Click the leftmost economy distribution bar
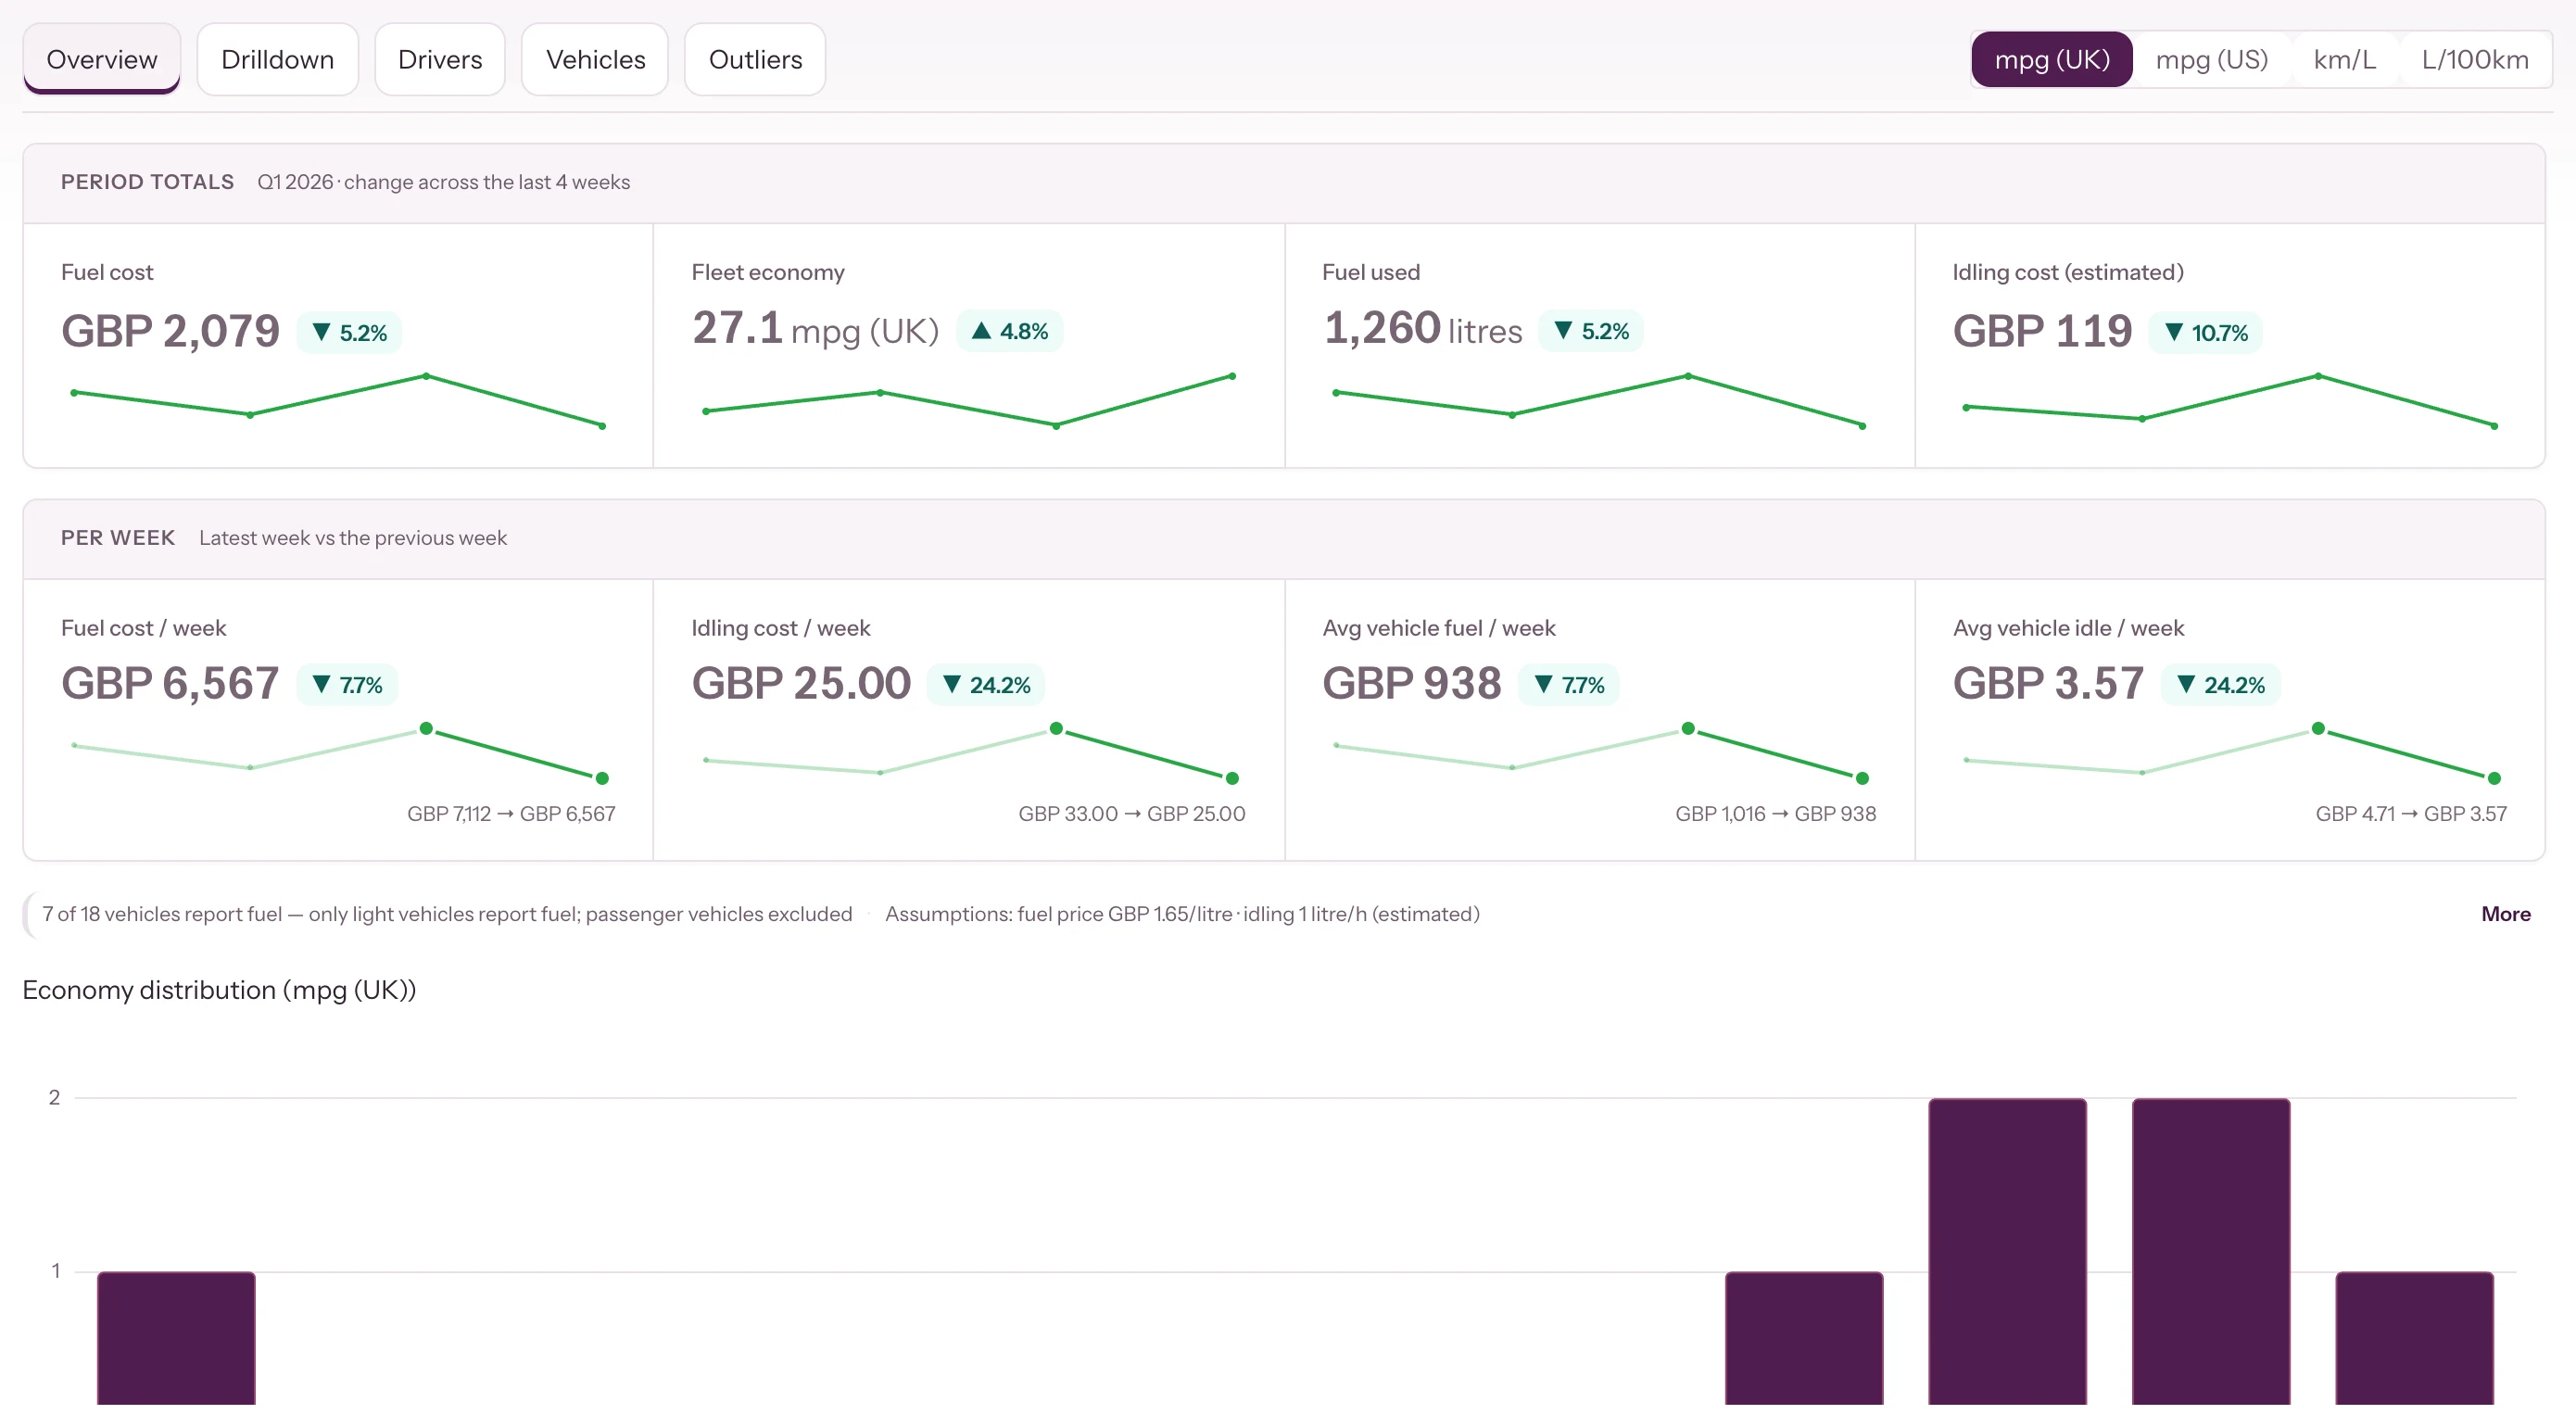The image size is (2576, 1427). (176, 1338)
